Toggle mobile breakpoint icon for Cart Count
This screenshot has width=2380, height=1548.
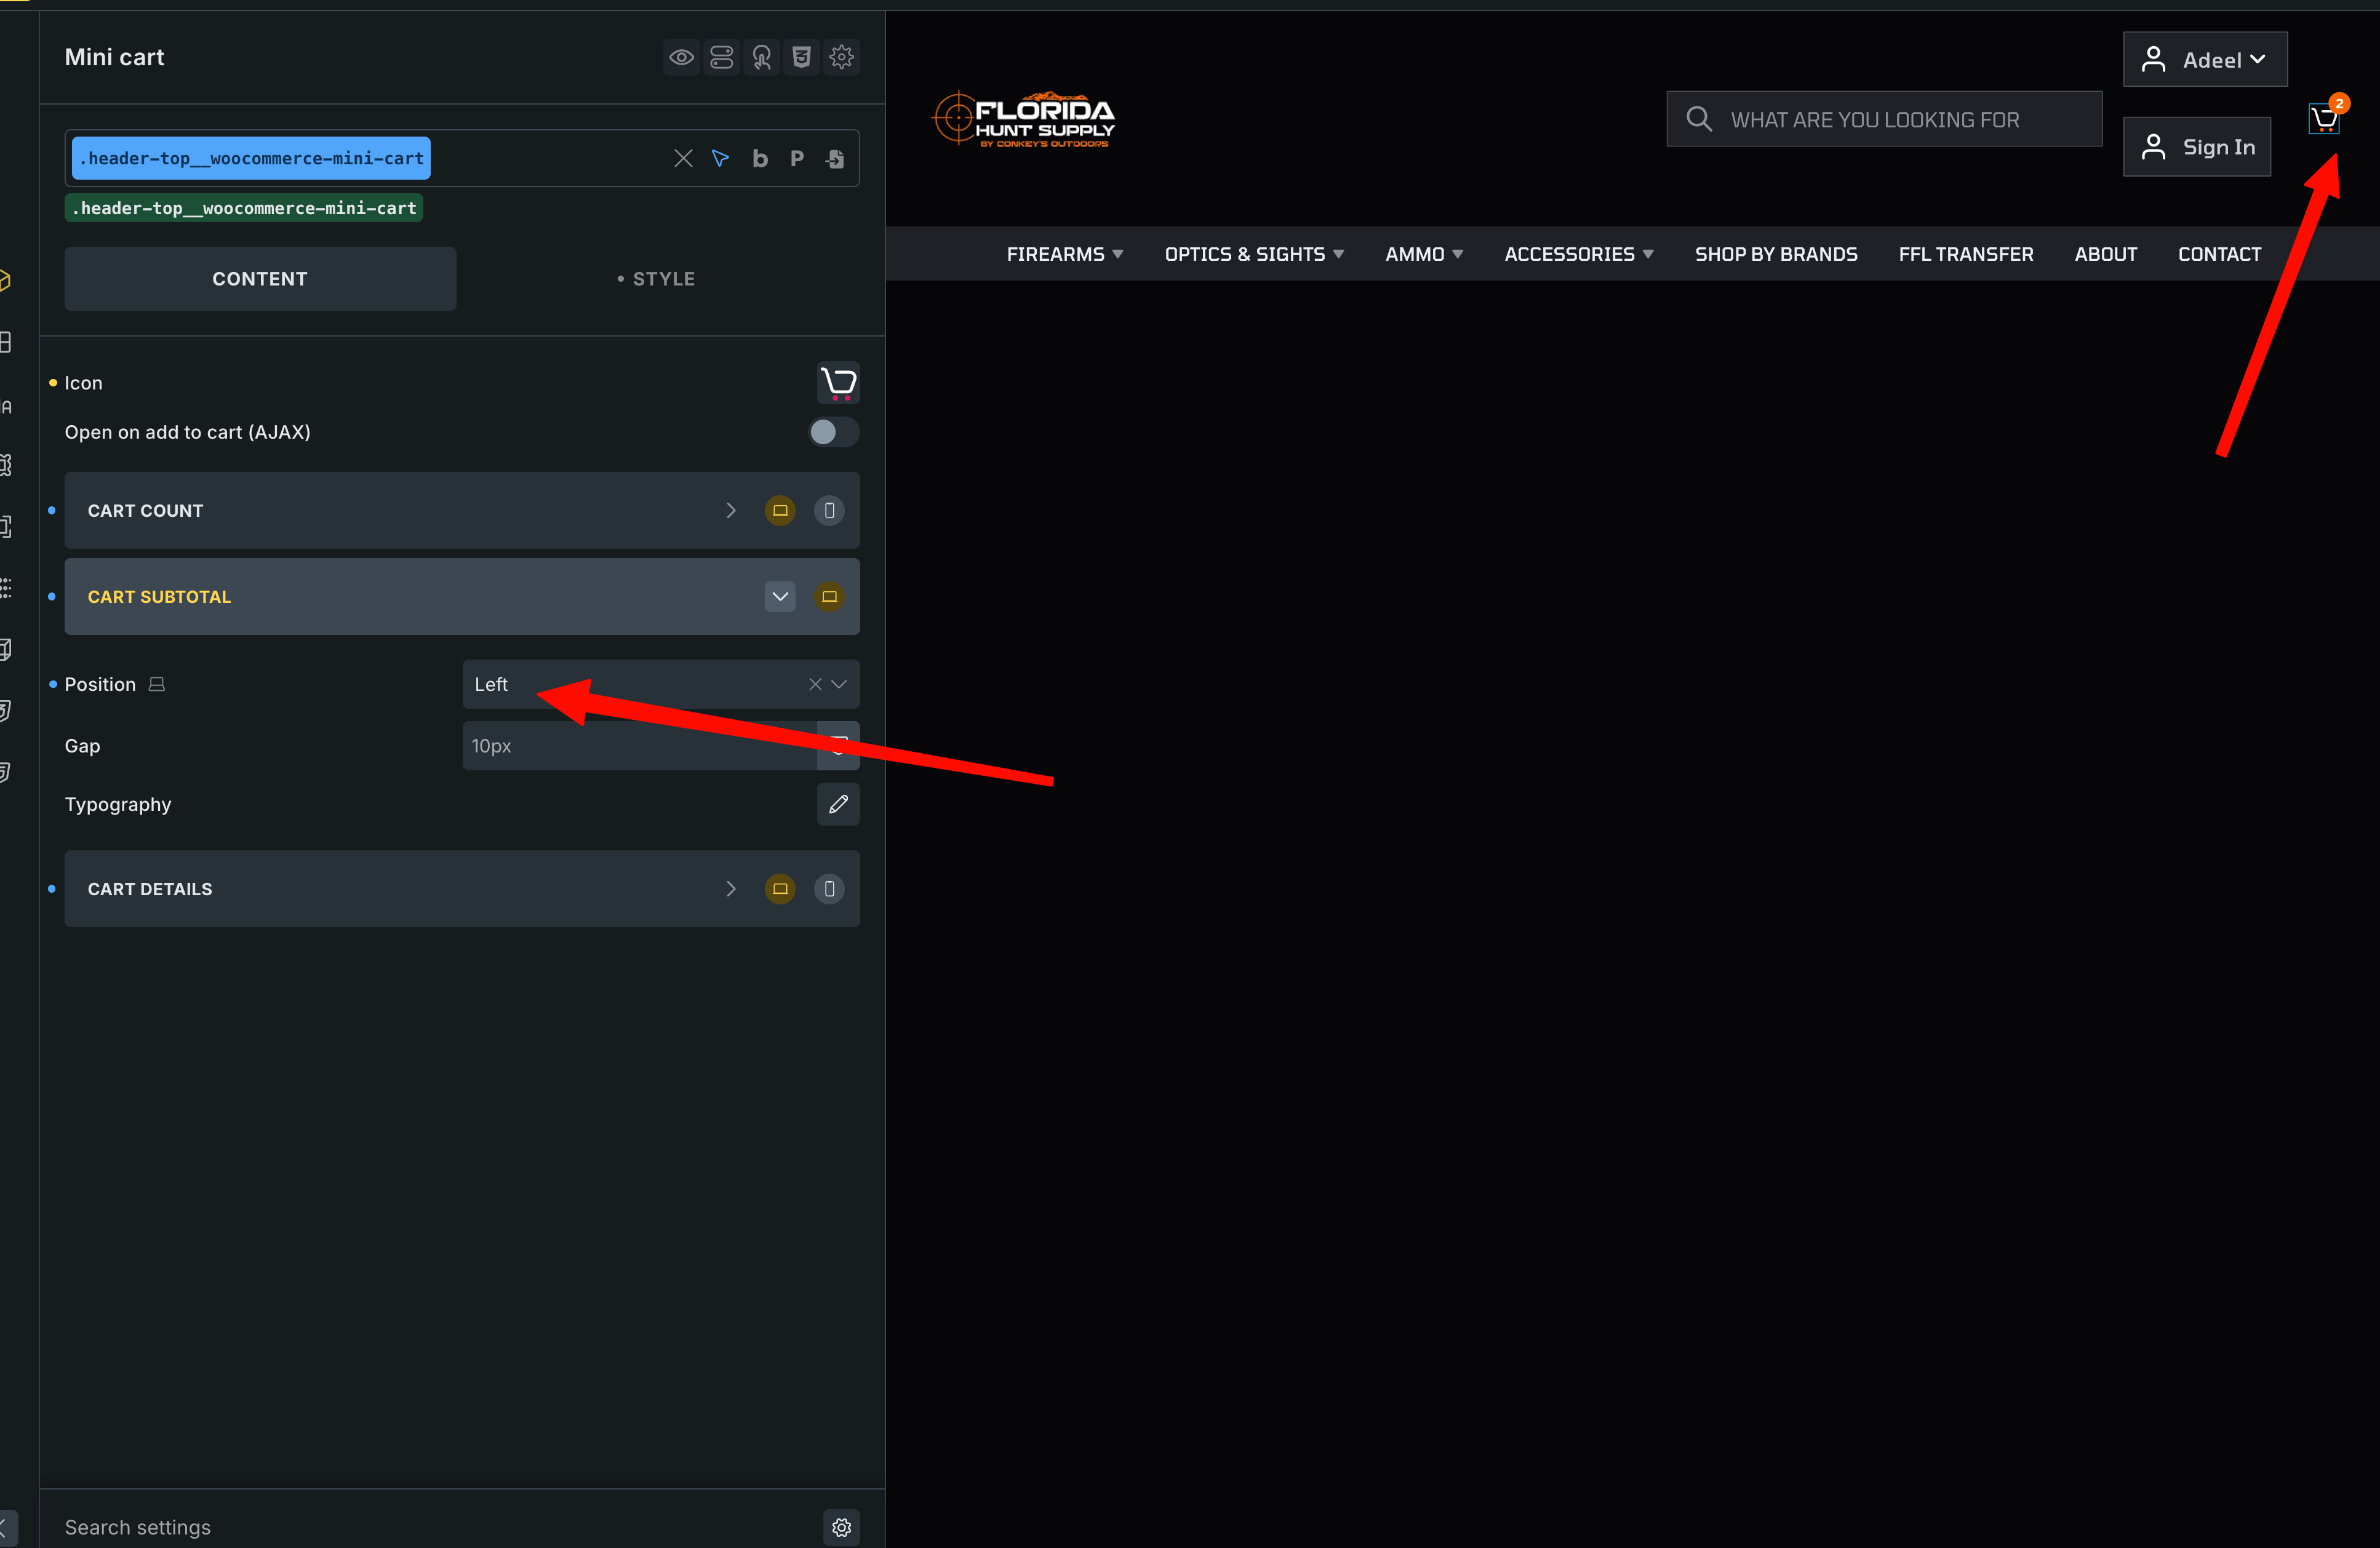[x=829, y=511]
